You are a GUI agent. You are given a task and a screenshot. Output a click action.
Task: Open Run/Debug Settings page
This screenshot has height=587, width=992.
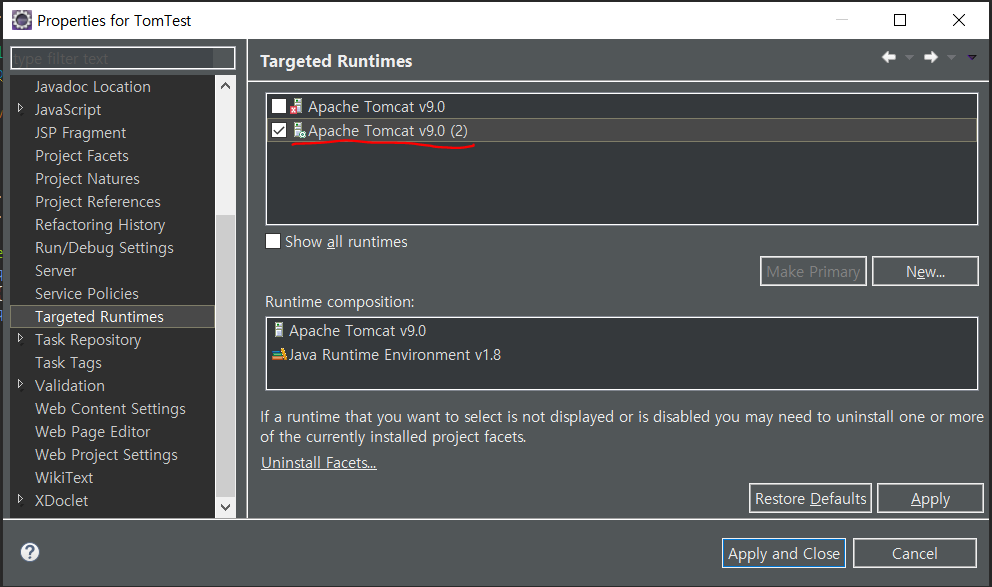[x=104, y=248]
